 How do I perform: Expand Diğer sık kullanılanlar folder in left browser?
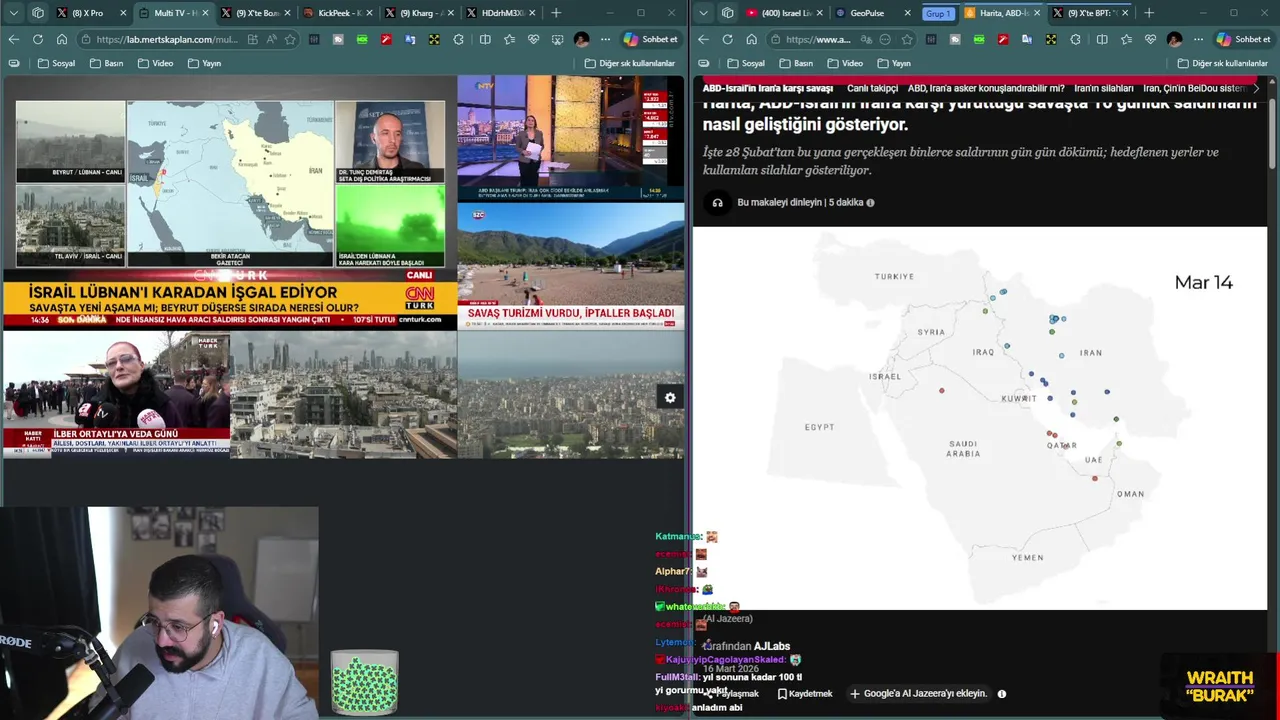(630, 63)
